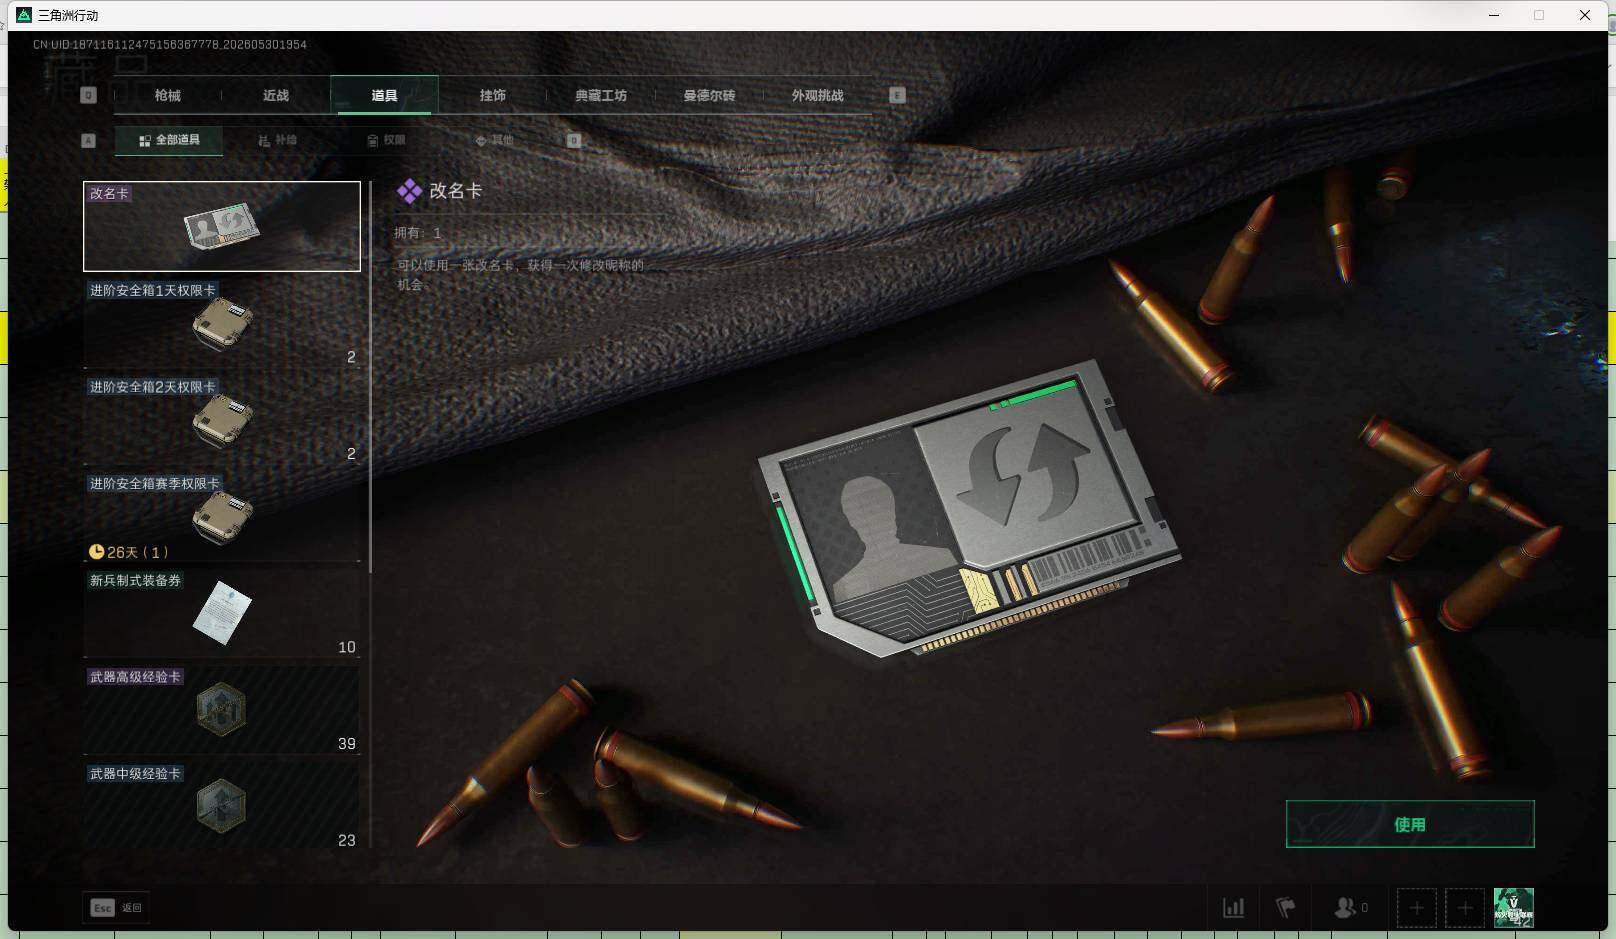The height and width of the screenshot is (939, 1616).
Task: Open the 挂饰 tab
Action: pyautogui.click(x=493, y=95)
